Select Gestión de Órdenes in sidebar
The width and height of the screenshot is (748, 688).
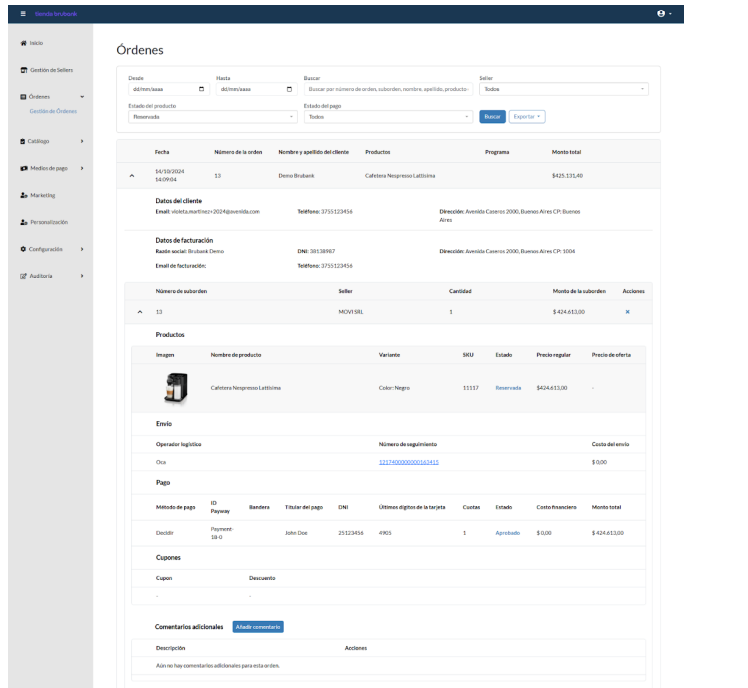(54, 110)
